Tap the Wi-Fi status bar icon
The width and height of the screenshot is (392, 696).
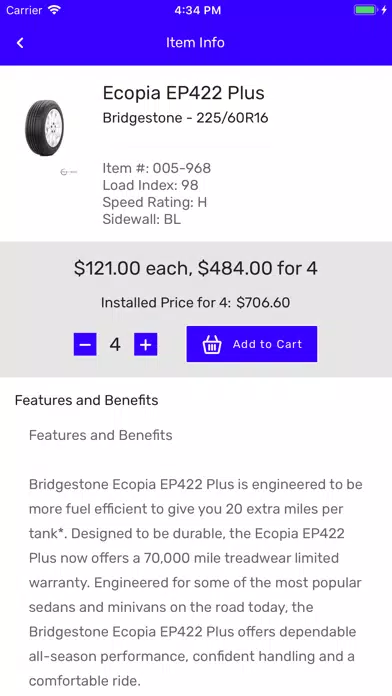pos(54,10)
